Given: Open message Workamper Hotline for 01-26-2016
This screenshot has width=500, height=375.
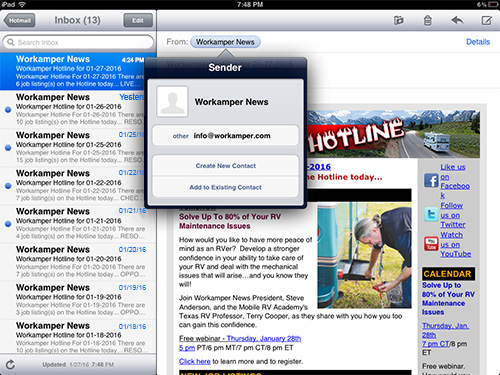Looking at the screenshot, I should 78,109.
